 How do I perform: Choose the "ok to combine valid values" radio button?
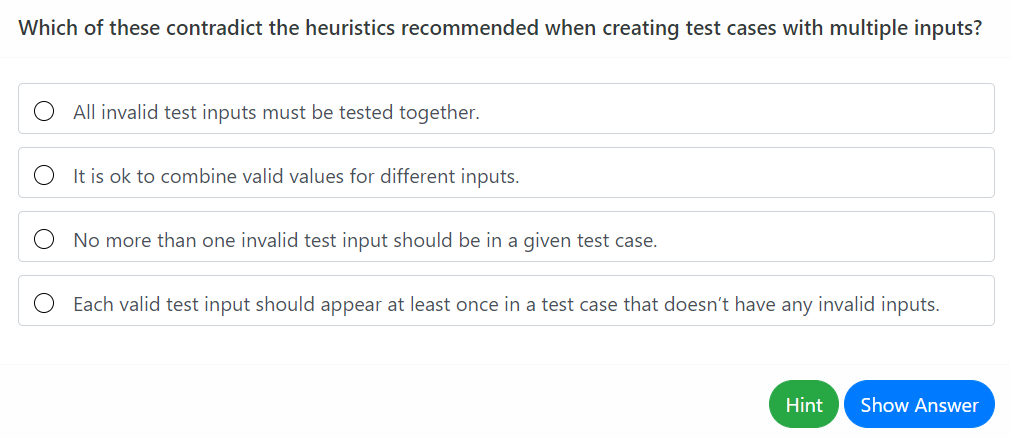tap(44, 176)
